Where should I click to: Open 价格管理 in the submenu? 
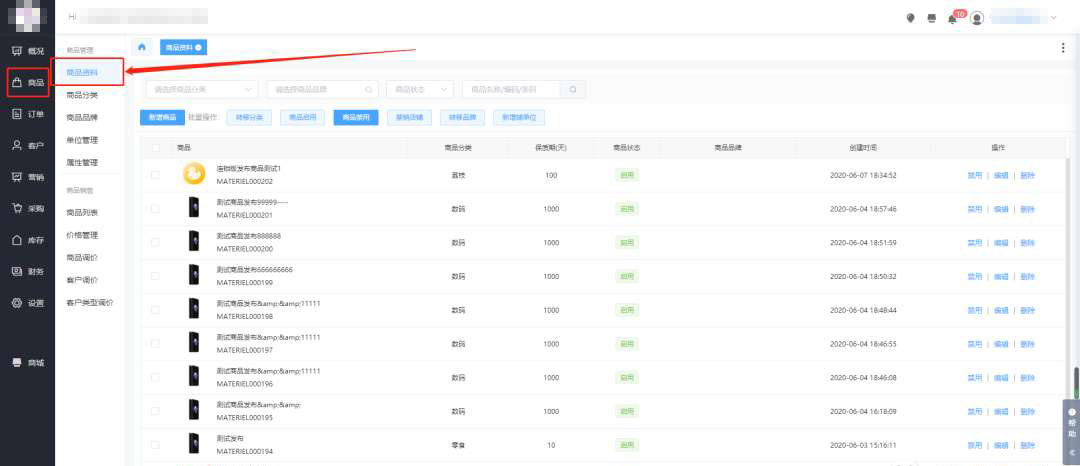82,235
